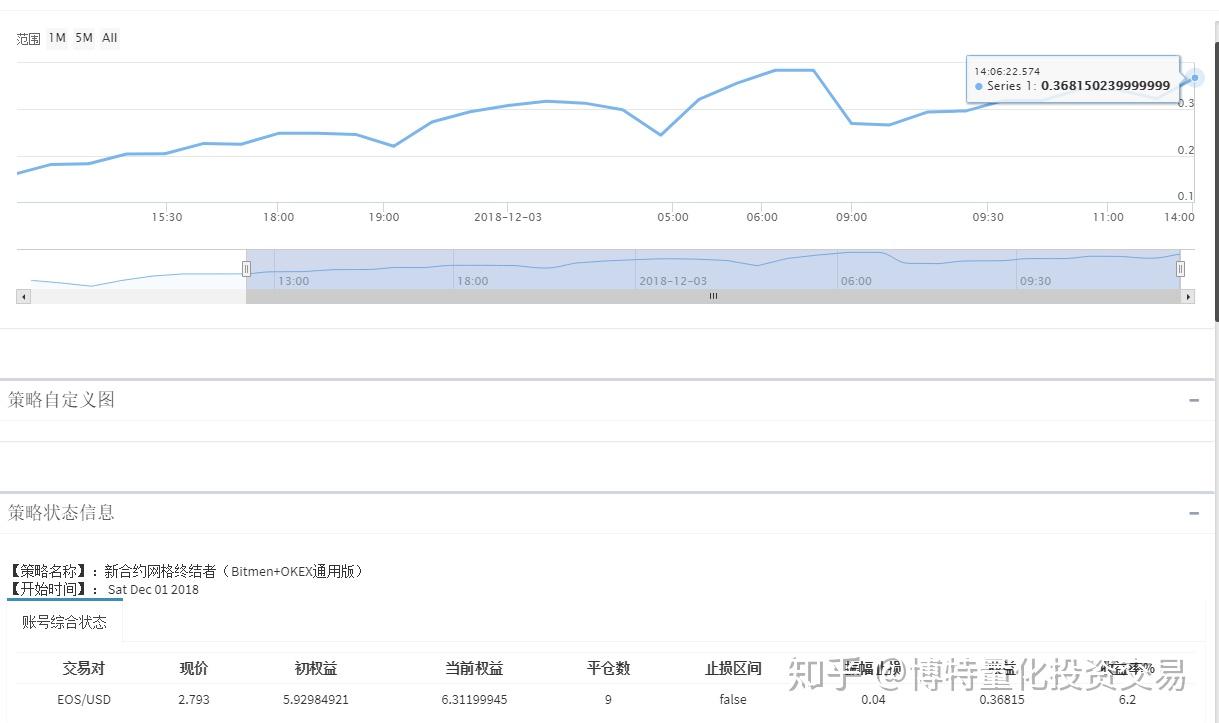Click the 平仓数 column header
Image resolution: width=1219 pixels, height=723 pixels.
(x=608, y=668)
